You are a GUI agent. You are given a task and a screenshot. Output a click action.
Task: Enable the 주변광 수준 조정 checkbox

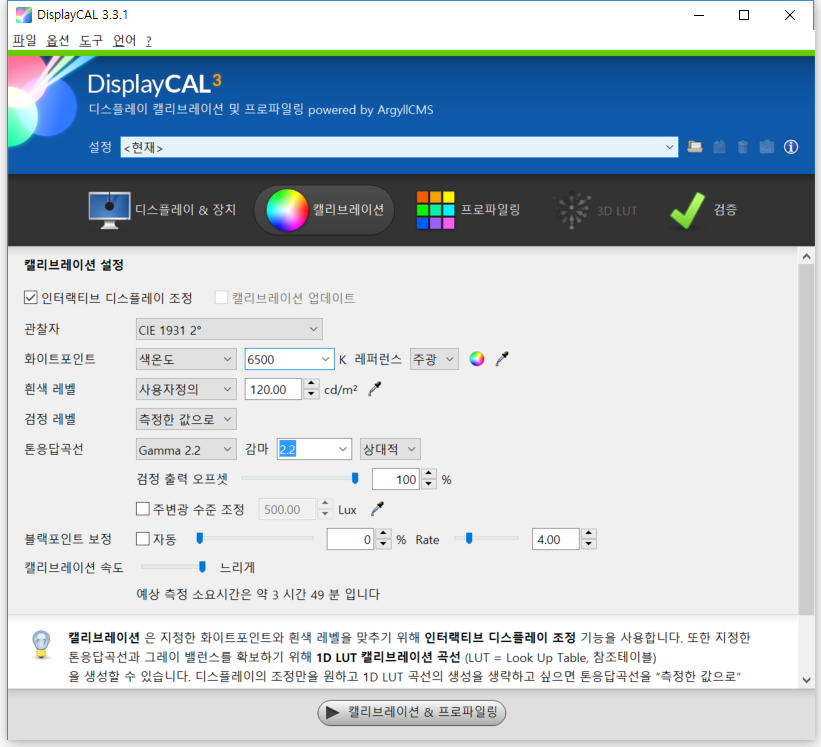tap(143, 509)
